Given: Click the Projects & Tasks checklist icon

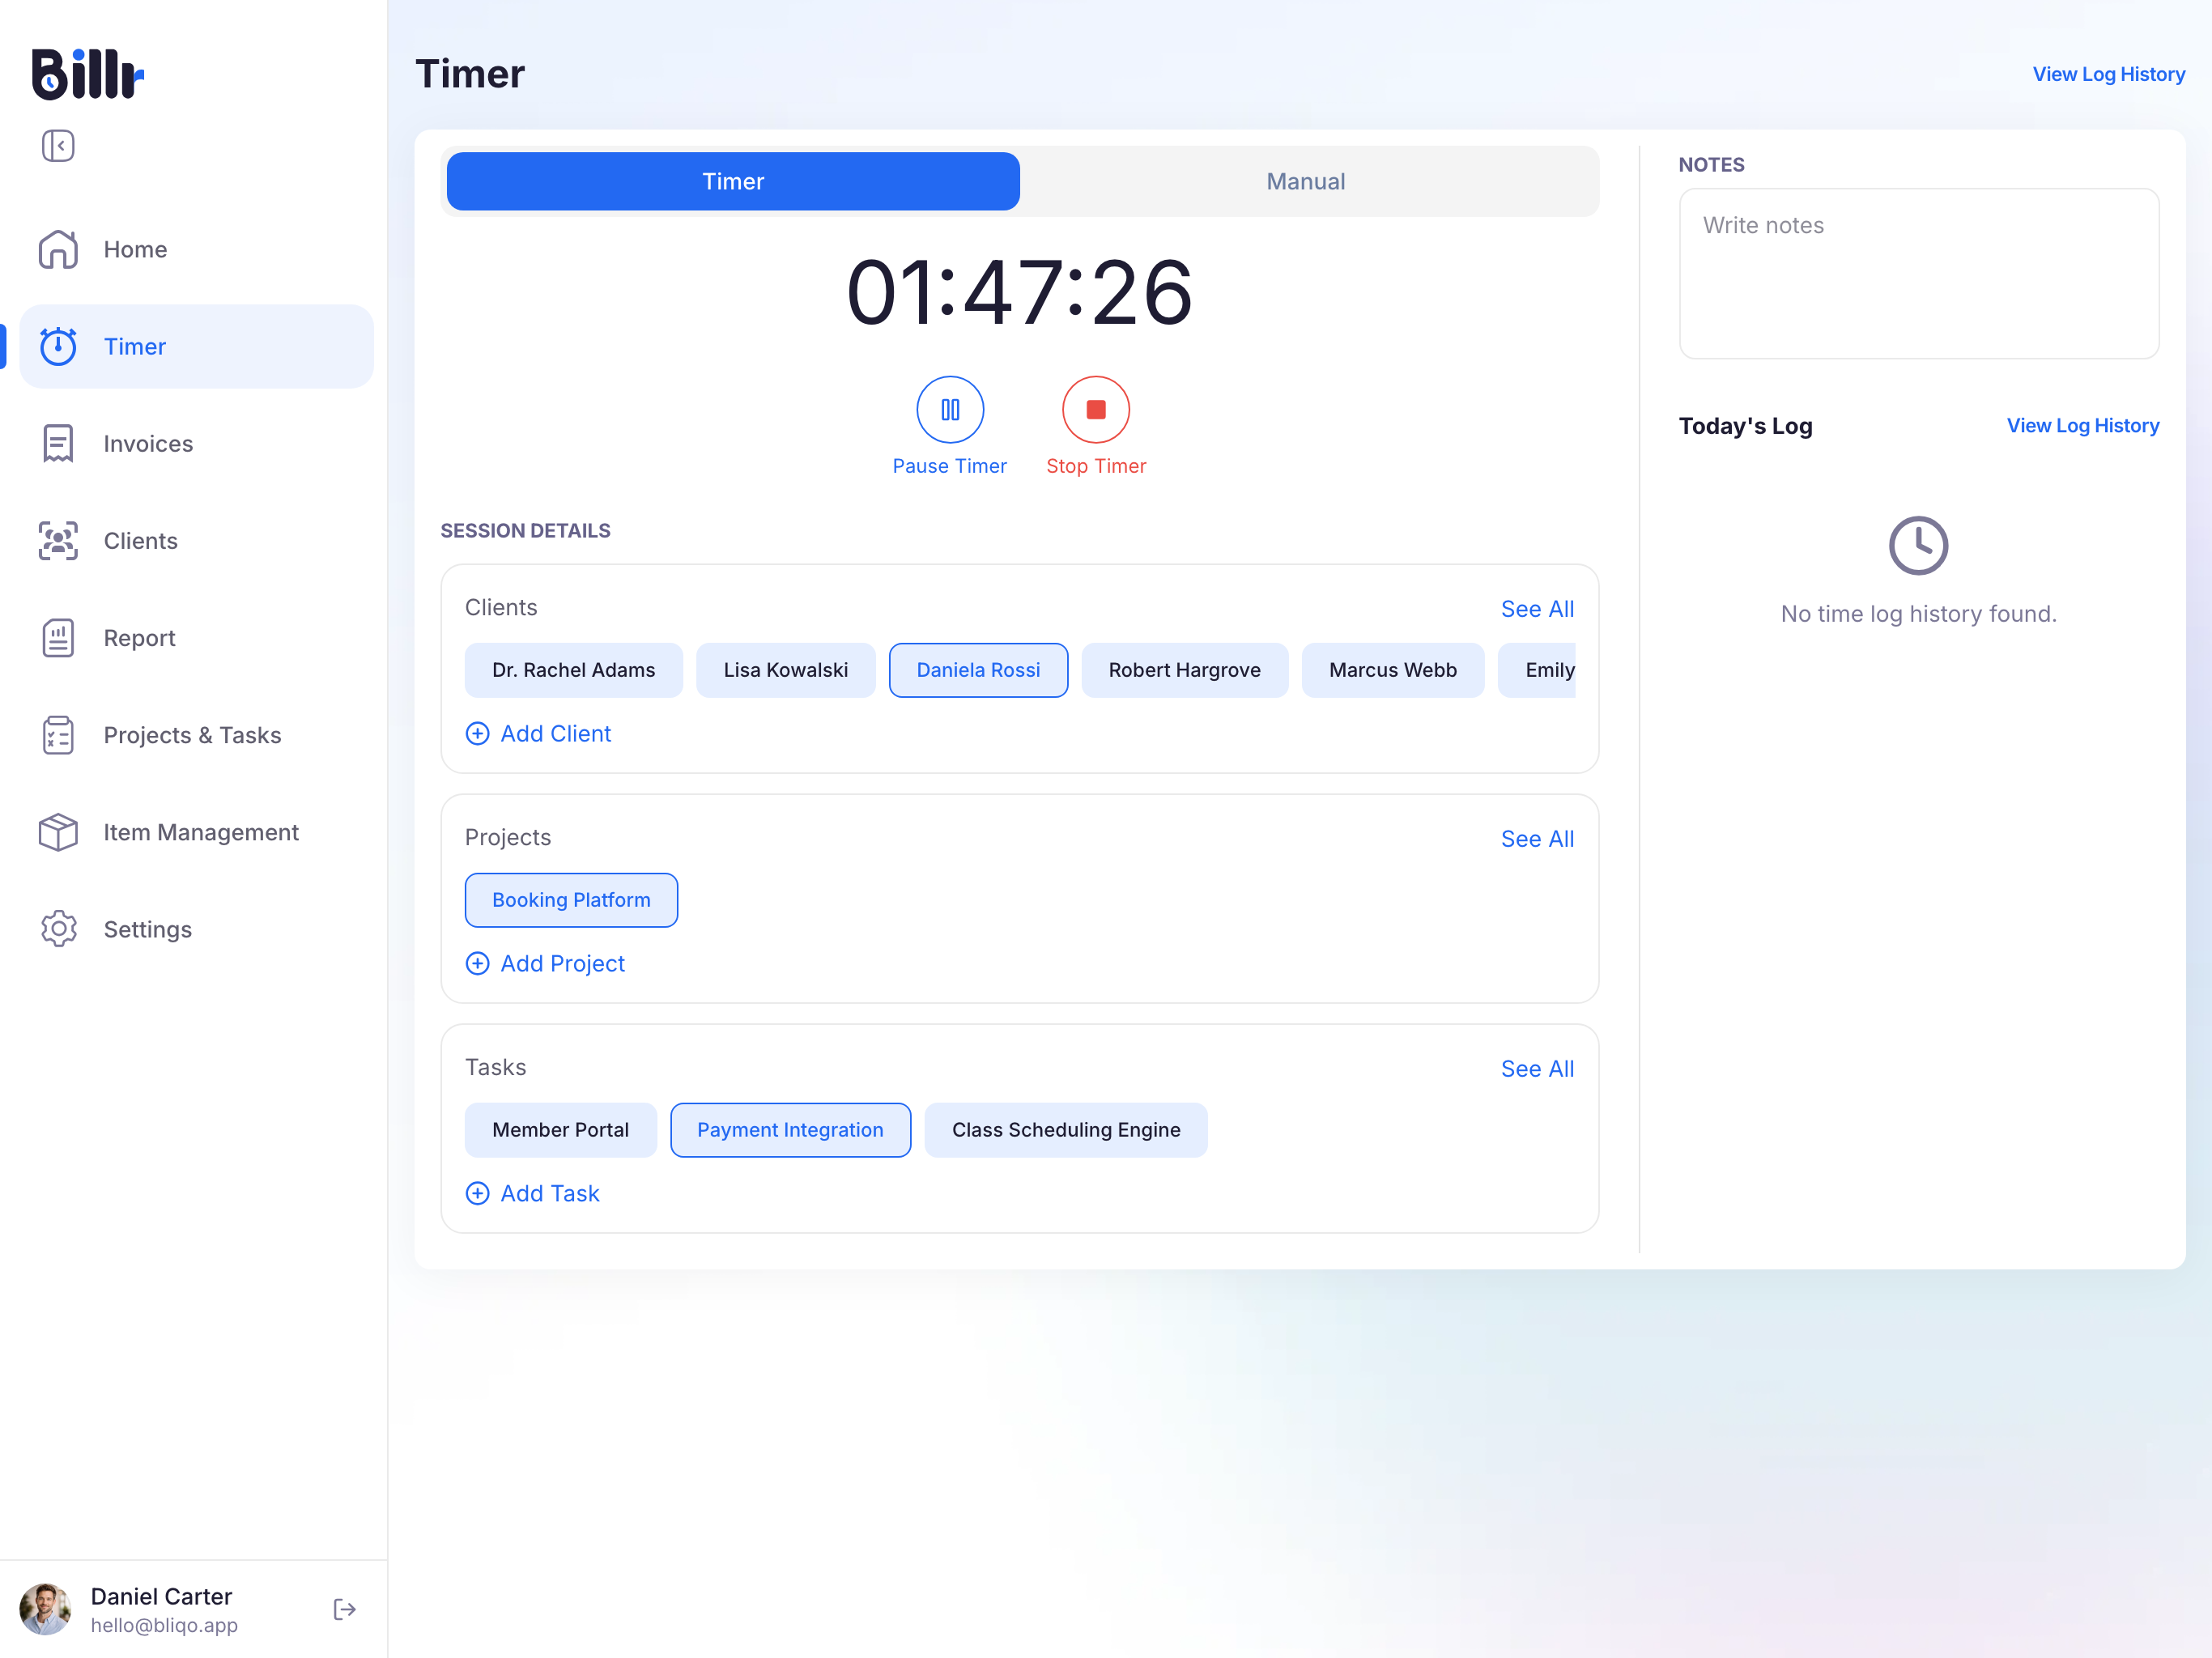Looking at the screenshot, I should pyautogui.click(x=58, y=735).
